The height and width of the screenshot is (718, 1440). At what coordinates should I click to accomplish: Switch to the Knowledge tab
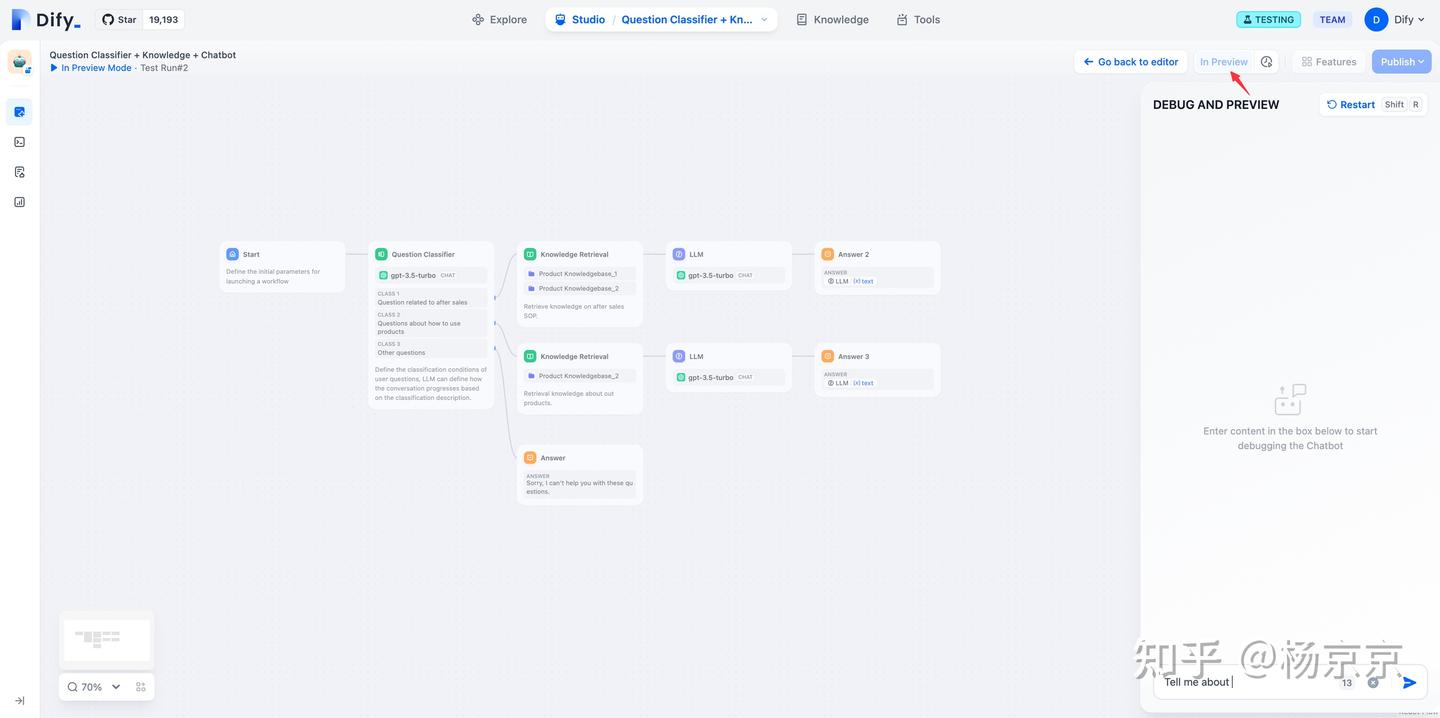point(832,19)
